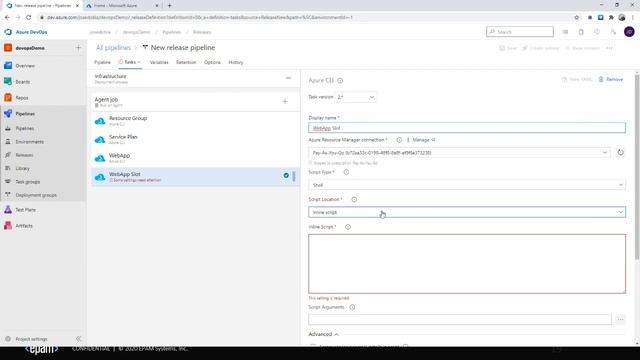Switch to the Microsoft Azure browser tab
Image resolution: width=640 pixels, height=360 pixels.
121,6
